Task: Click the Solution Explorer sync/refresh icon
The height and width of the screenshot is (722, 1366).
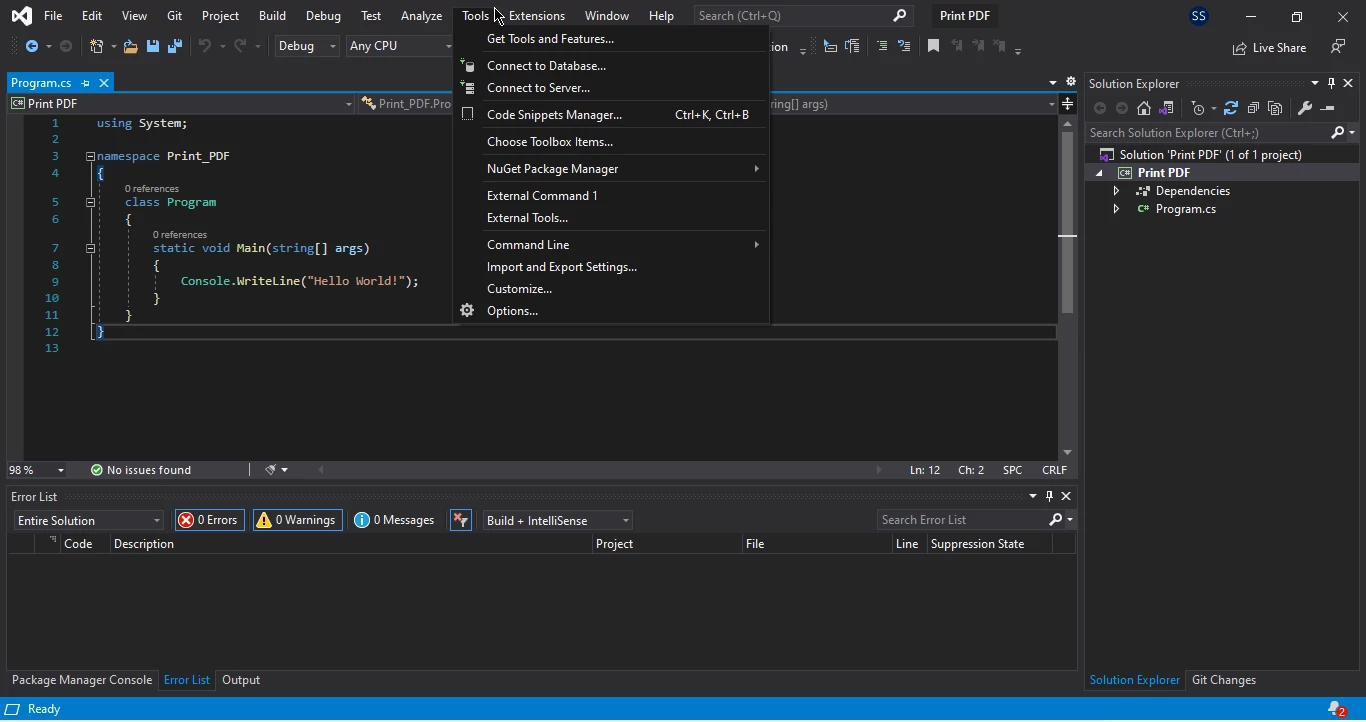Action: tap(1231, 108)
